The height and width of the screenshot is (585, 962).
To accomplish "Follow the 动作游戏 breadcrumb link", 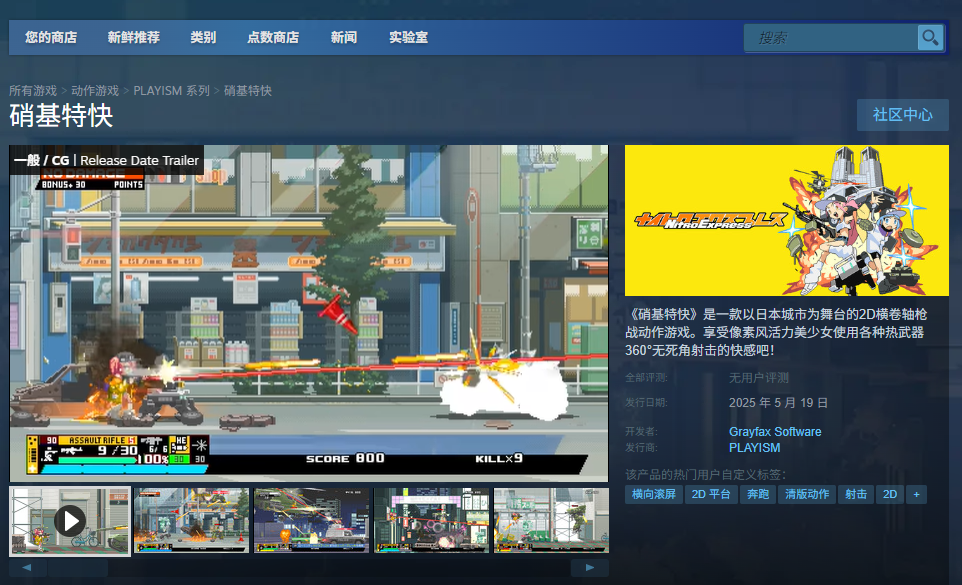I will pyautogui.click(x=95, y=91).
